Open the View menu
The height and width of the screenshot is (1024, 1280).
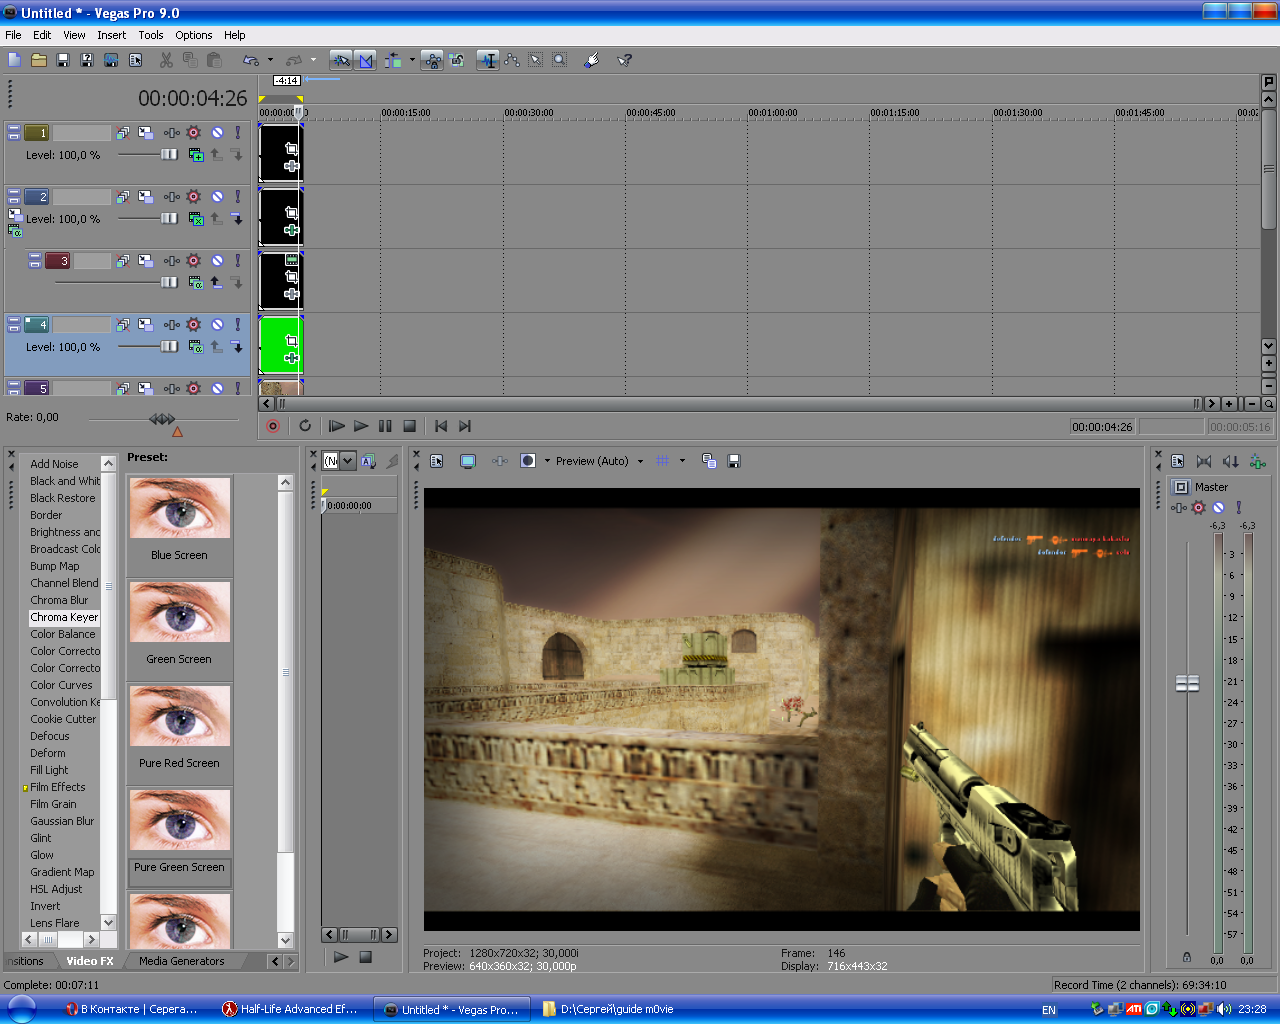[x=74, y=35]
